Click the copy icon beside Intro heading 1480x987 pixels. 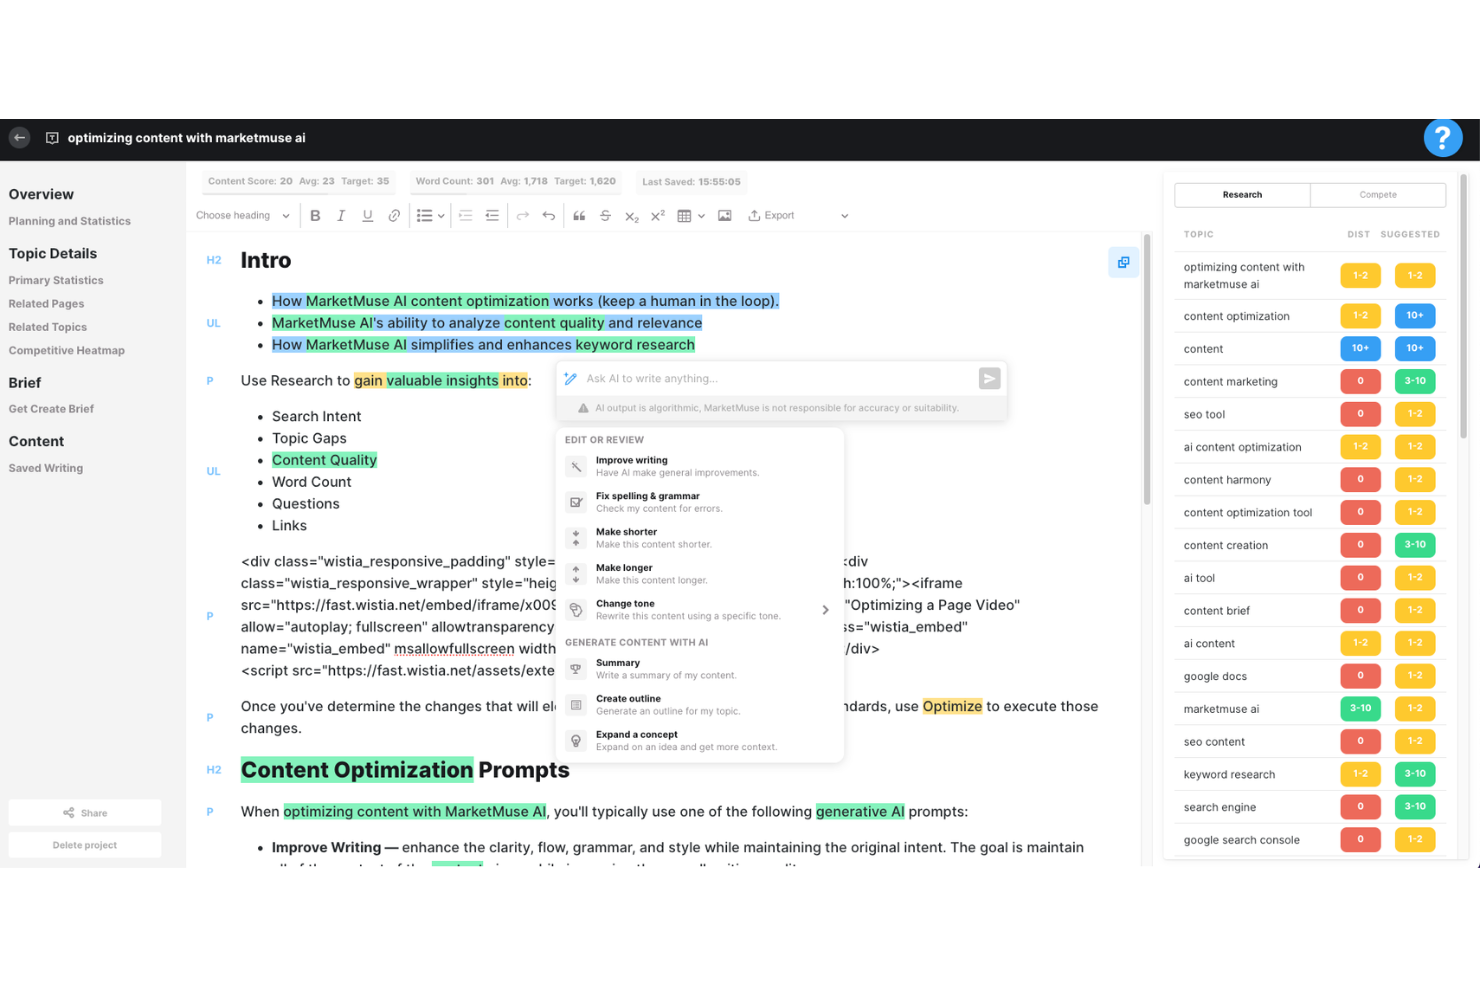(1123, 262)
